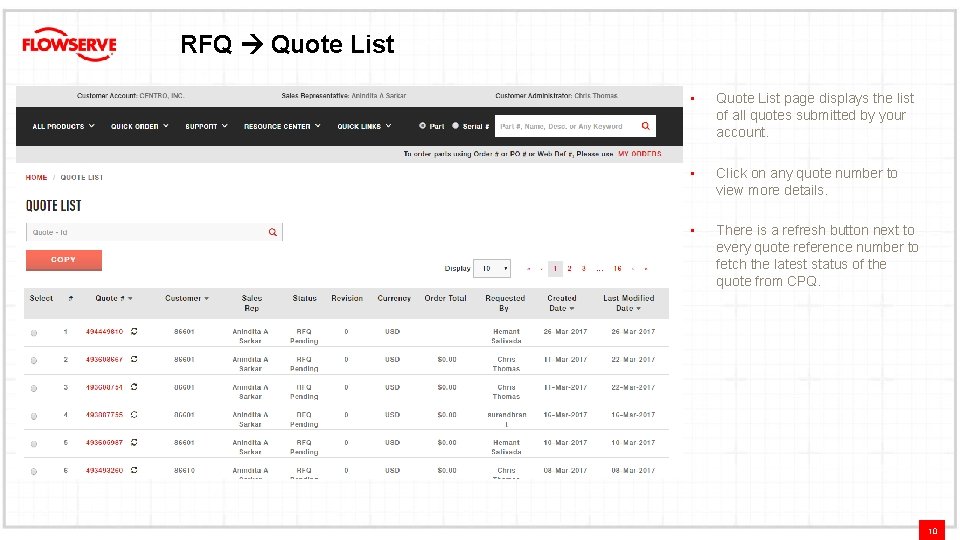
Task: Select radio for quote row 1
Action: coord(34,333)
